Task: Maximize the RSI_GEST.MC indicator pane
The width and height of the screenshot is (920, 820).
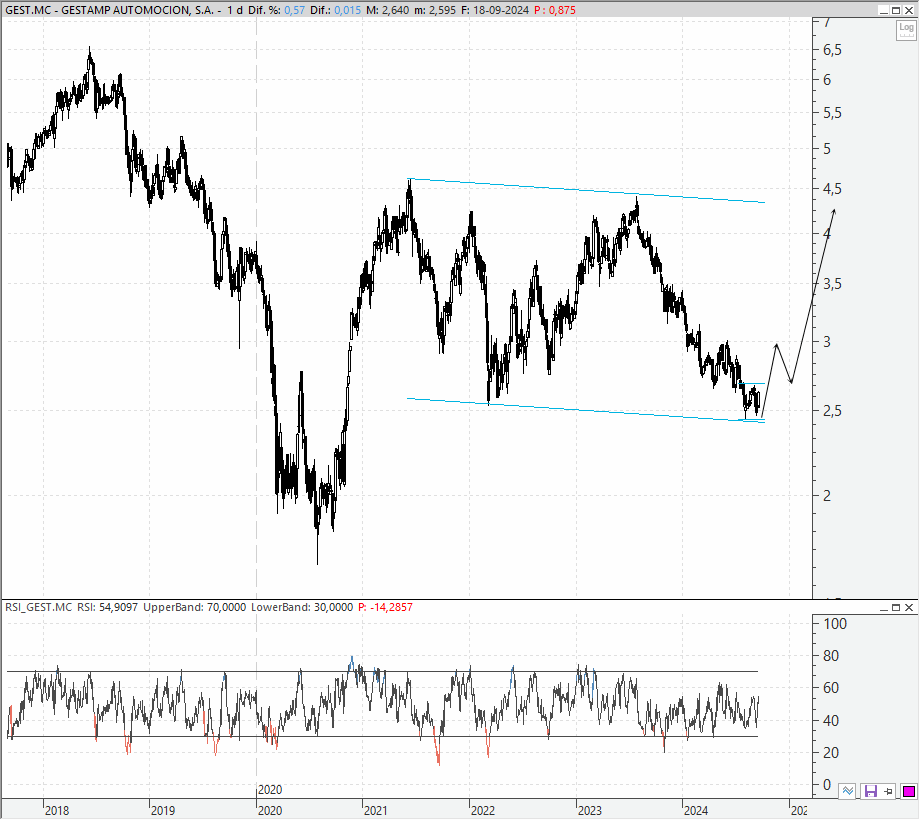Action: point(896,607)
